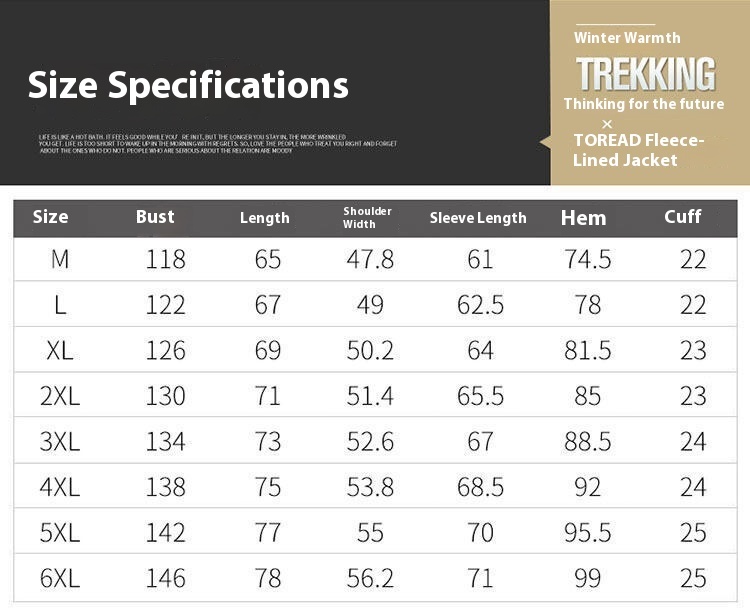Select the XL size row label

tap(60, 351)
